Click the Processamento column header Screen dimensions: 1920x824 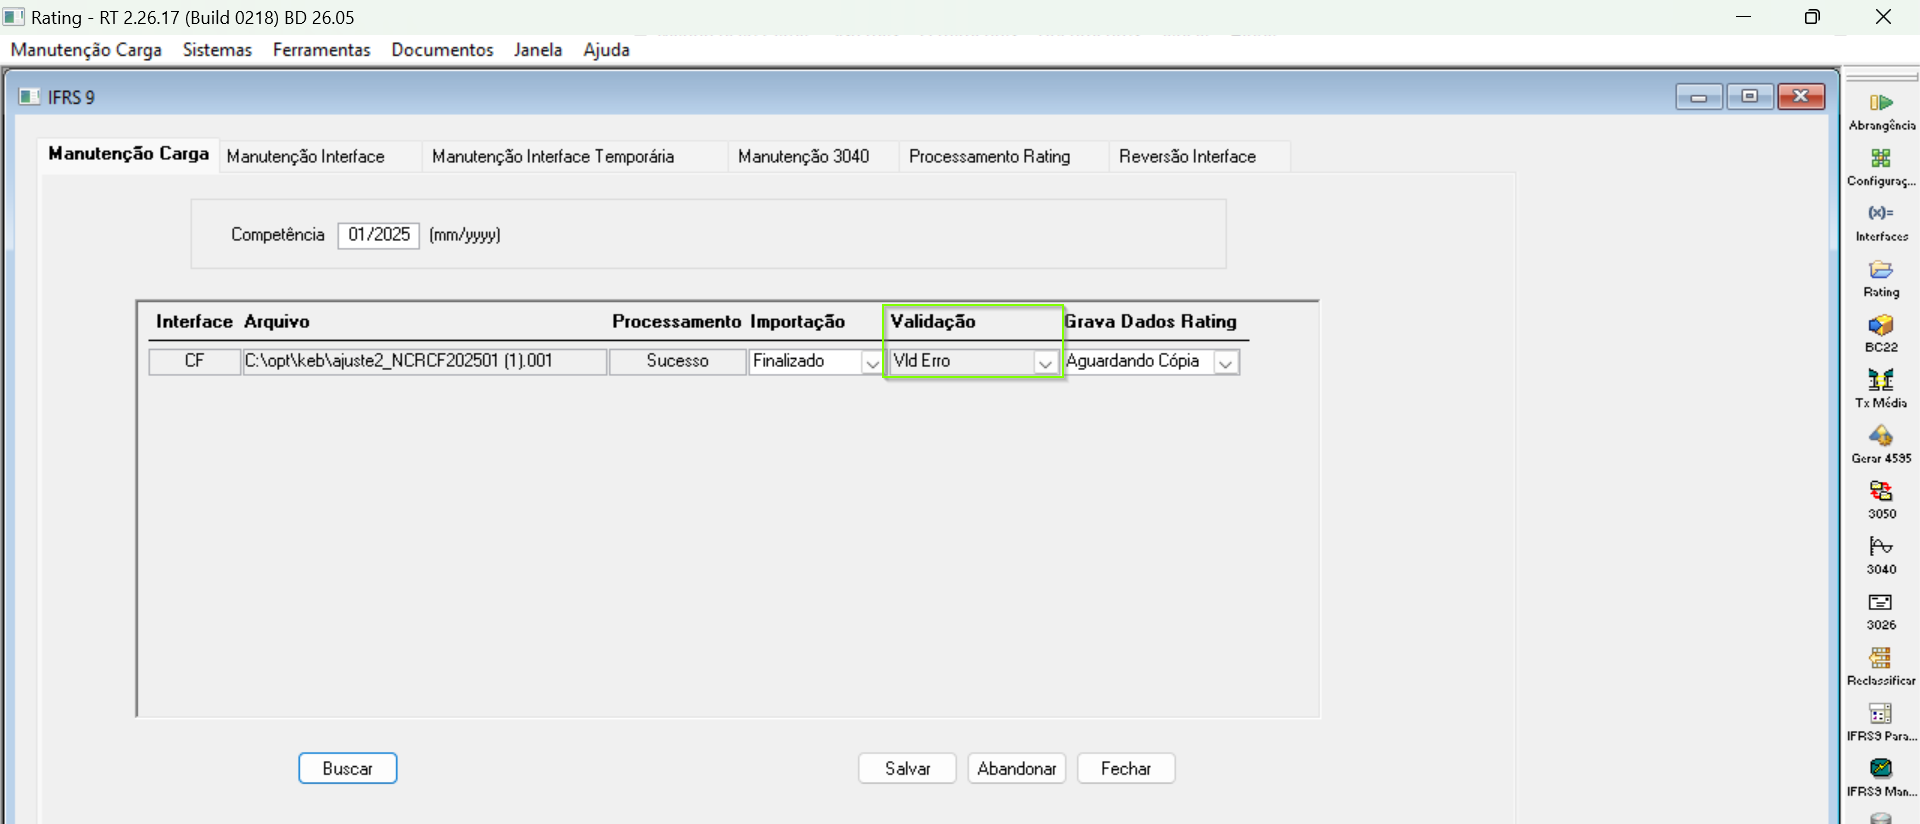[677, 321]
